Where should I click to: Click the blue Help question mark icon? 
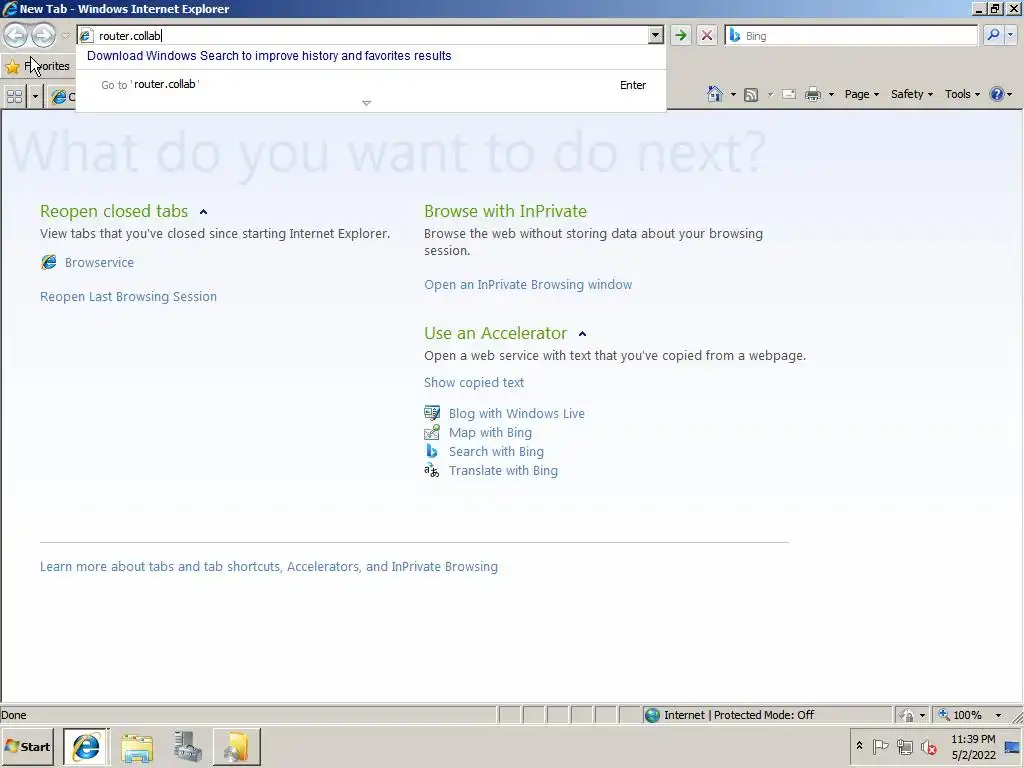[x=997, y=94]
